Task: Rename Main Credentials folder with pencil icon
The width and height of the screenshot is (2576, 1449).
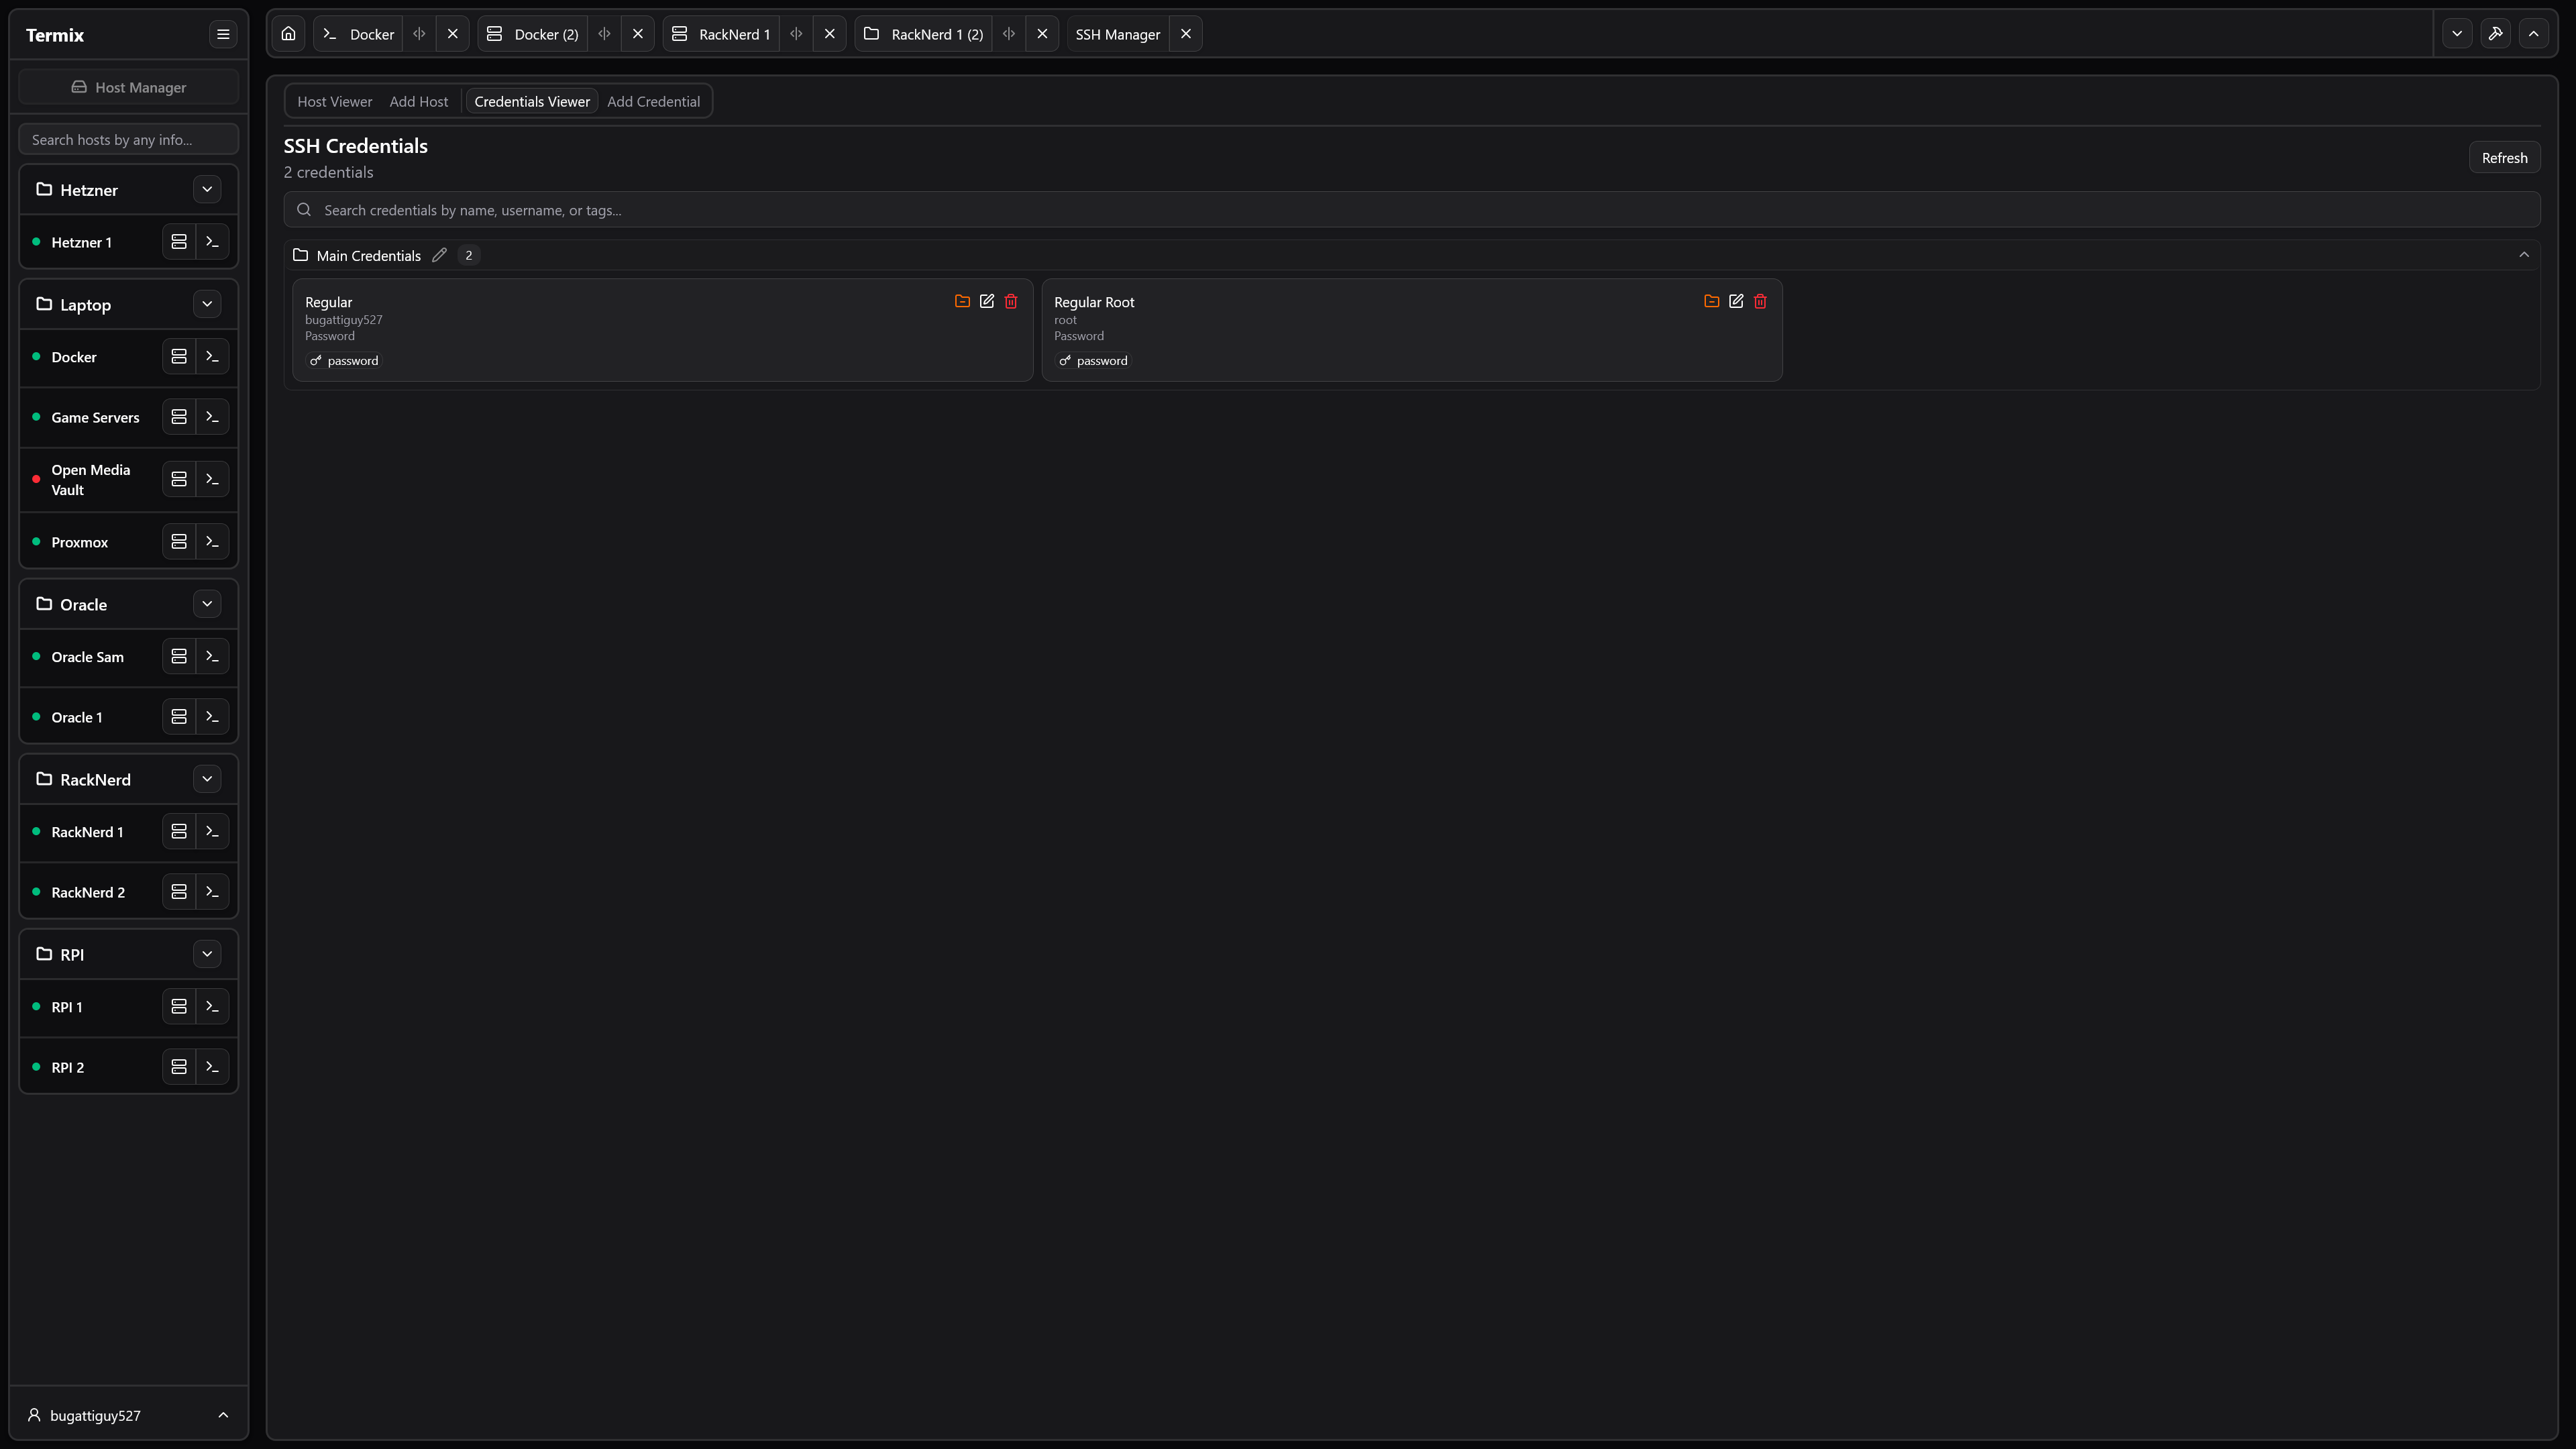Action: [x=439, y=255]
